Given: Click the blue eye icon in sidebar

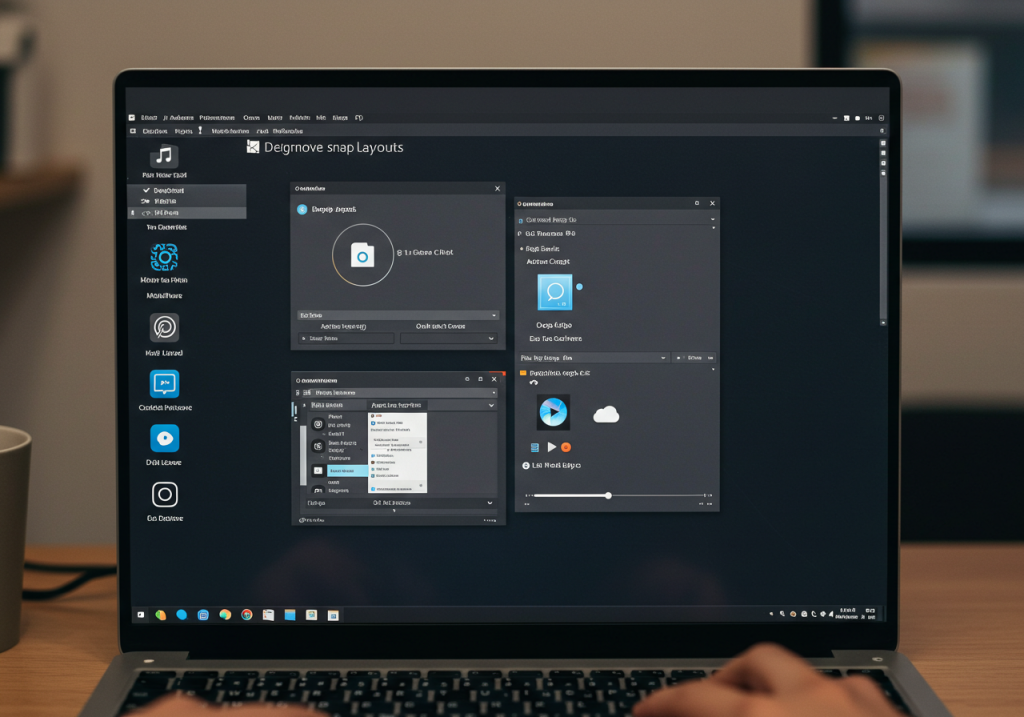Looking at the screenshot, I should click(x=165, y=439).
